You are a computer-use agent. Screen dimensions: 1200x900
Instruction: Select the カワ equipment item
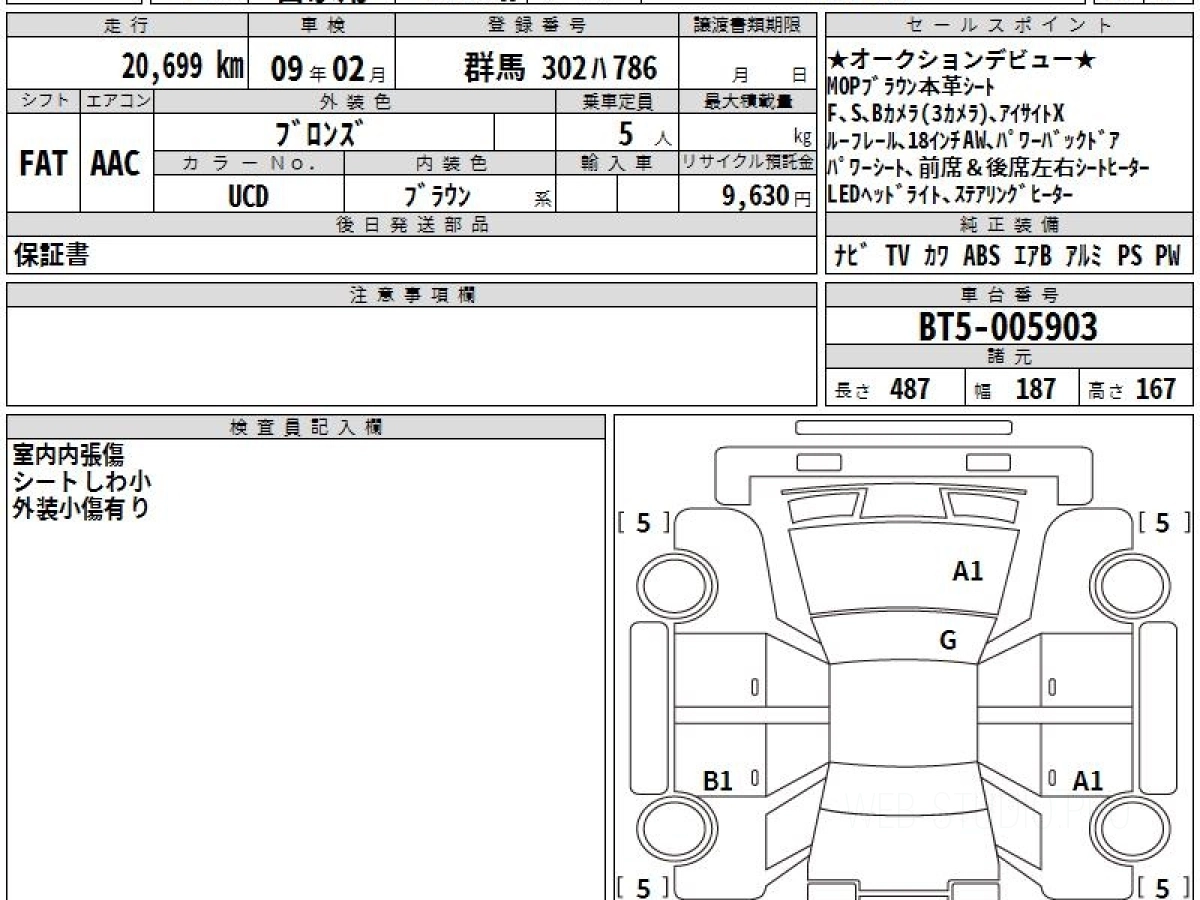coord(937,256)
